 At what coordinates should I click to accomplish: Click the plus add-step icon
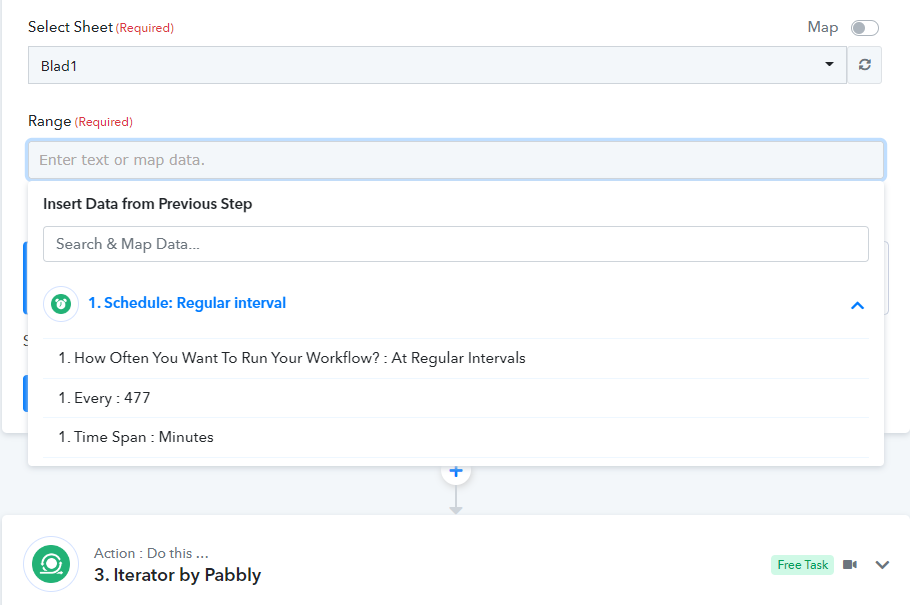coord(456,471)
